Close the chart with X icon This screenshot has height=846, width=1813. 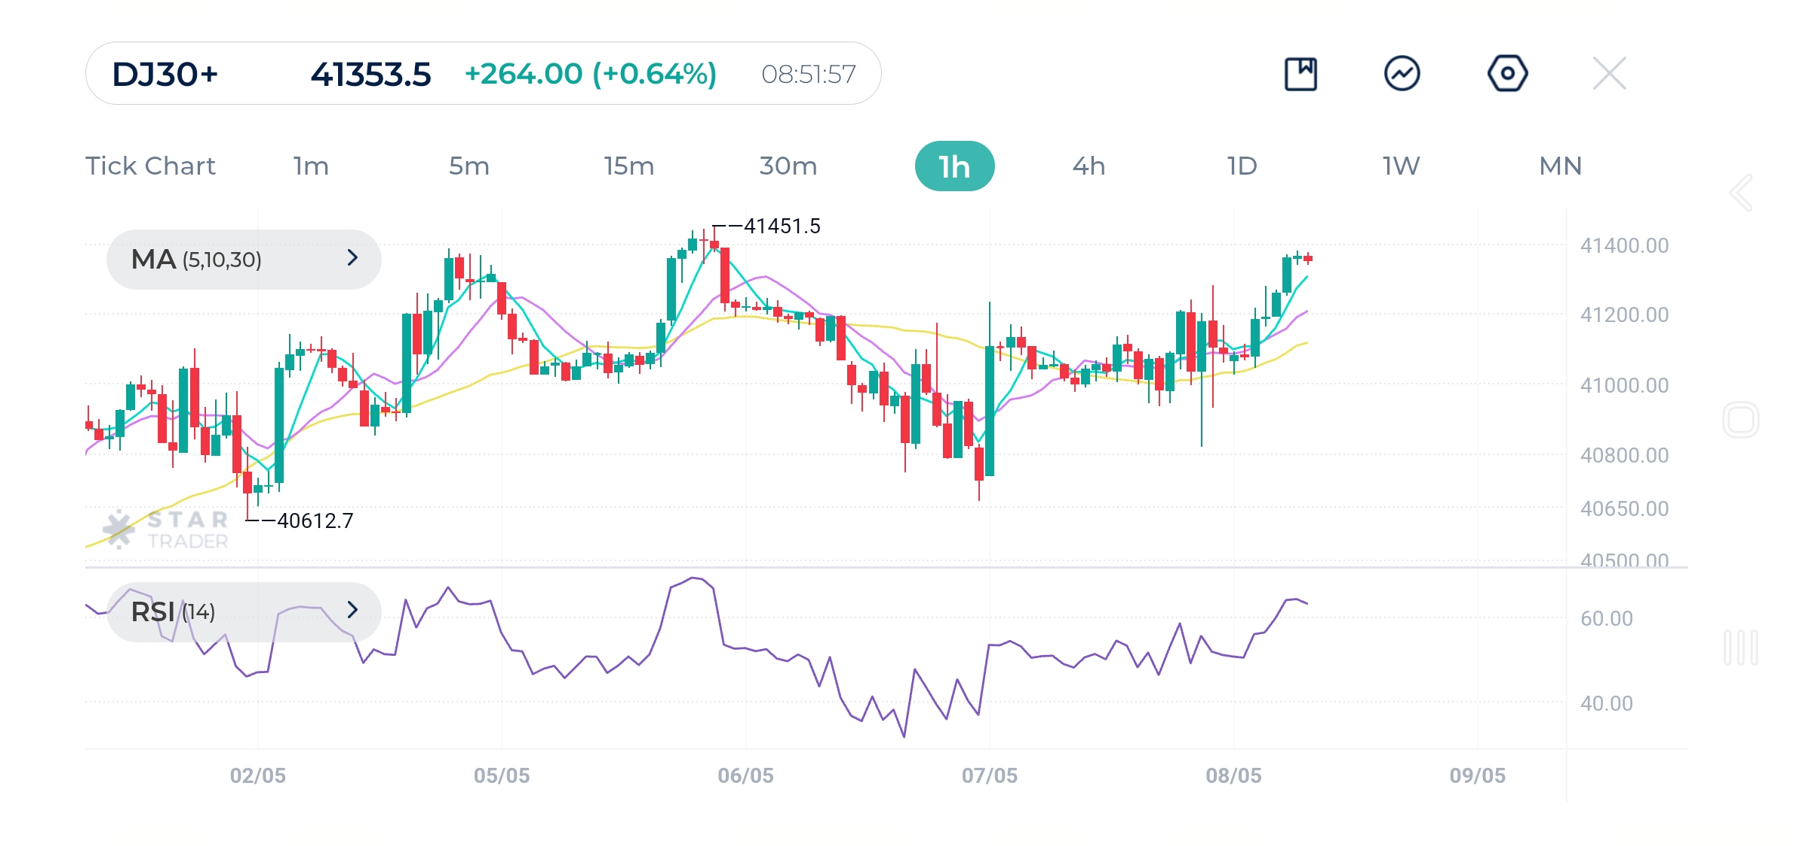(1609, 74)
